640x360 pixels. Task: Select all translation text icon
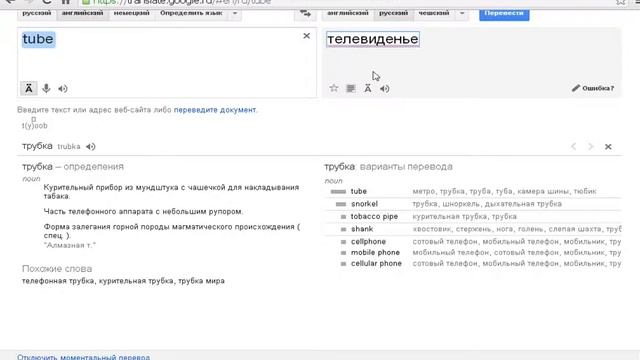(x=351, y=88)
